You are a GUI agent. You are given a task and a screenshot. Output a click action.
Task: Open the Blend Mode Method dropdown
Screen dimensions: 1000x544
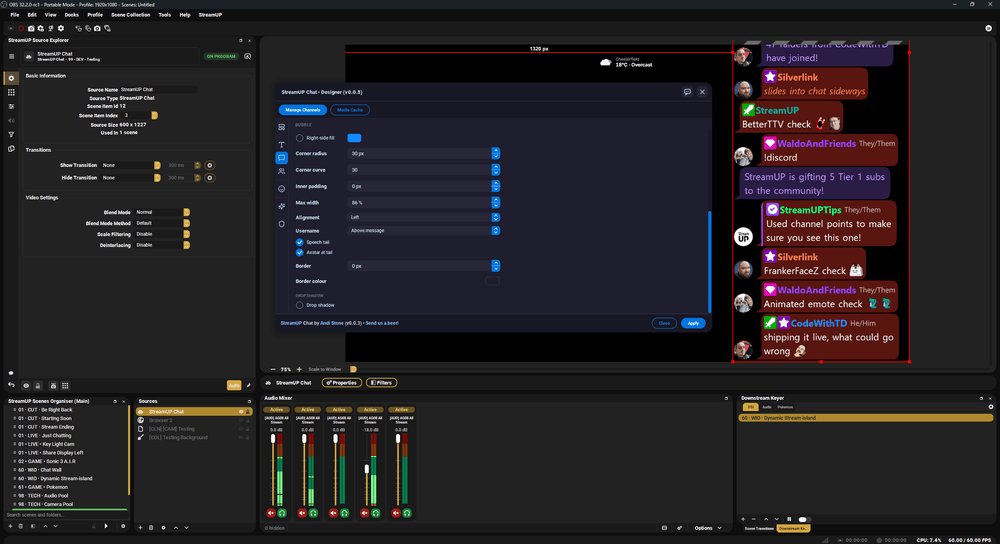162,223
